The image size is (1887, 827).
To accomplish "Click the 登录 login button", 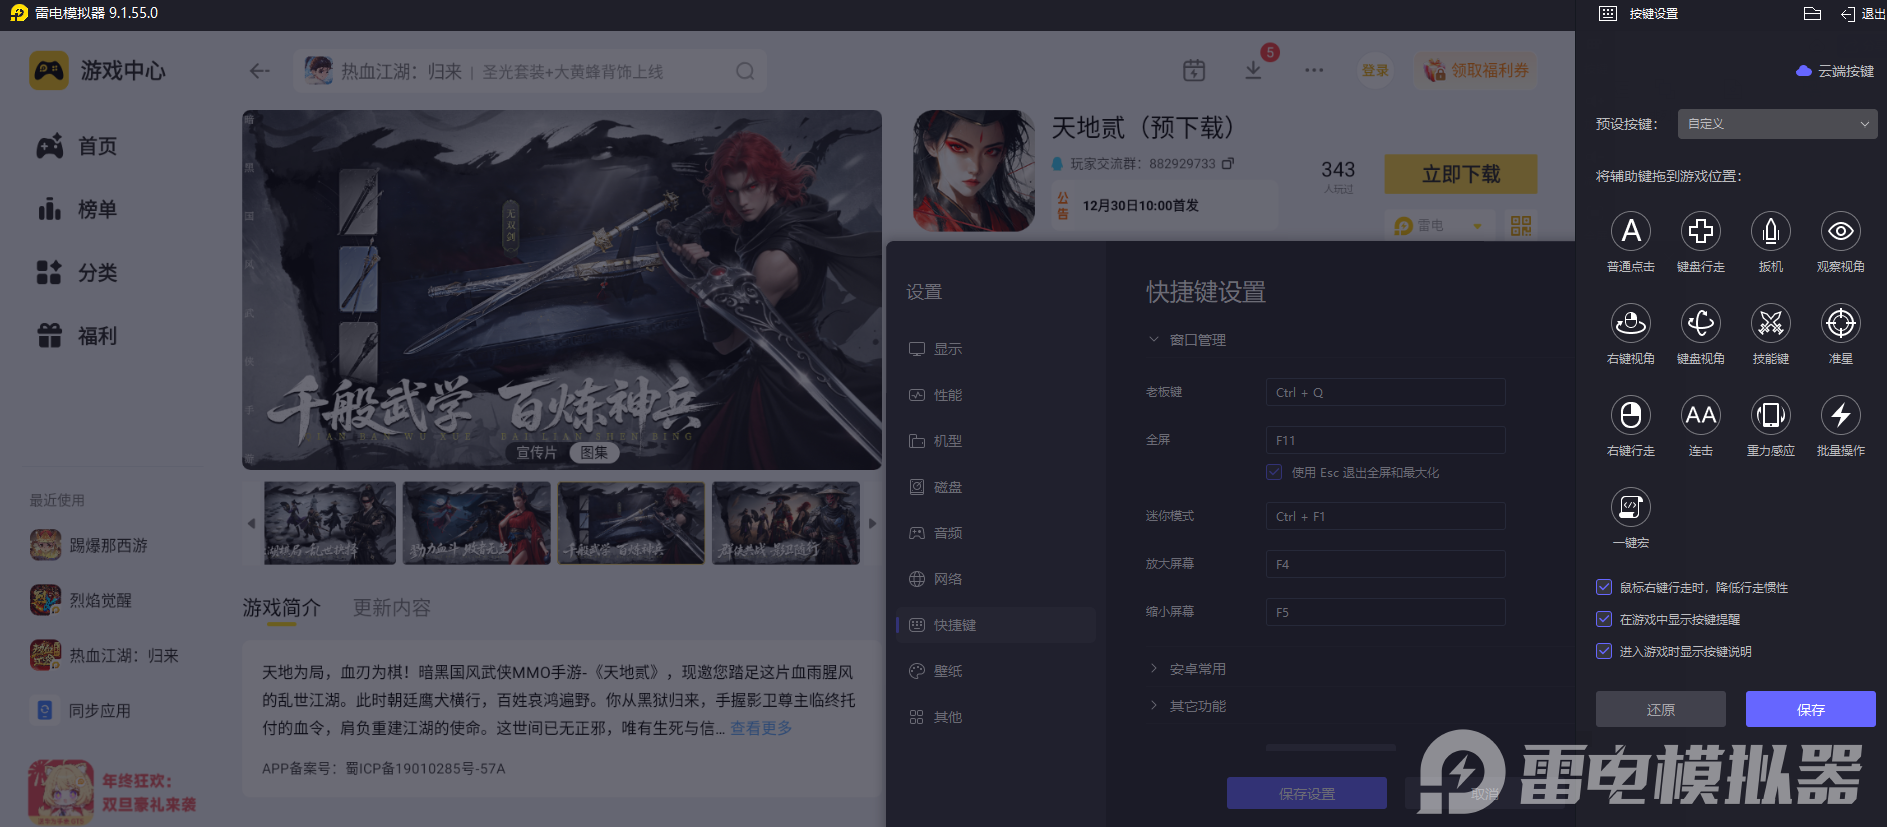I will tap(1375, 70).
